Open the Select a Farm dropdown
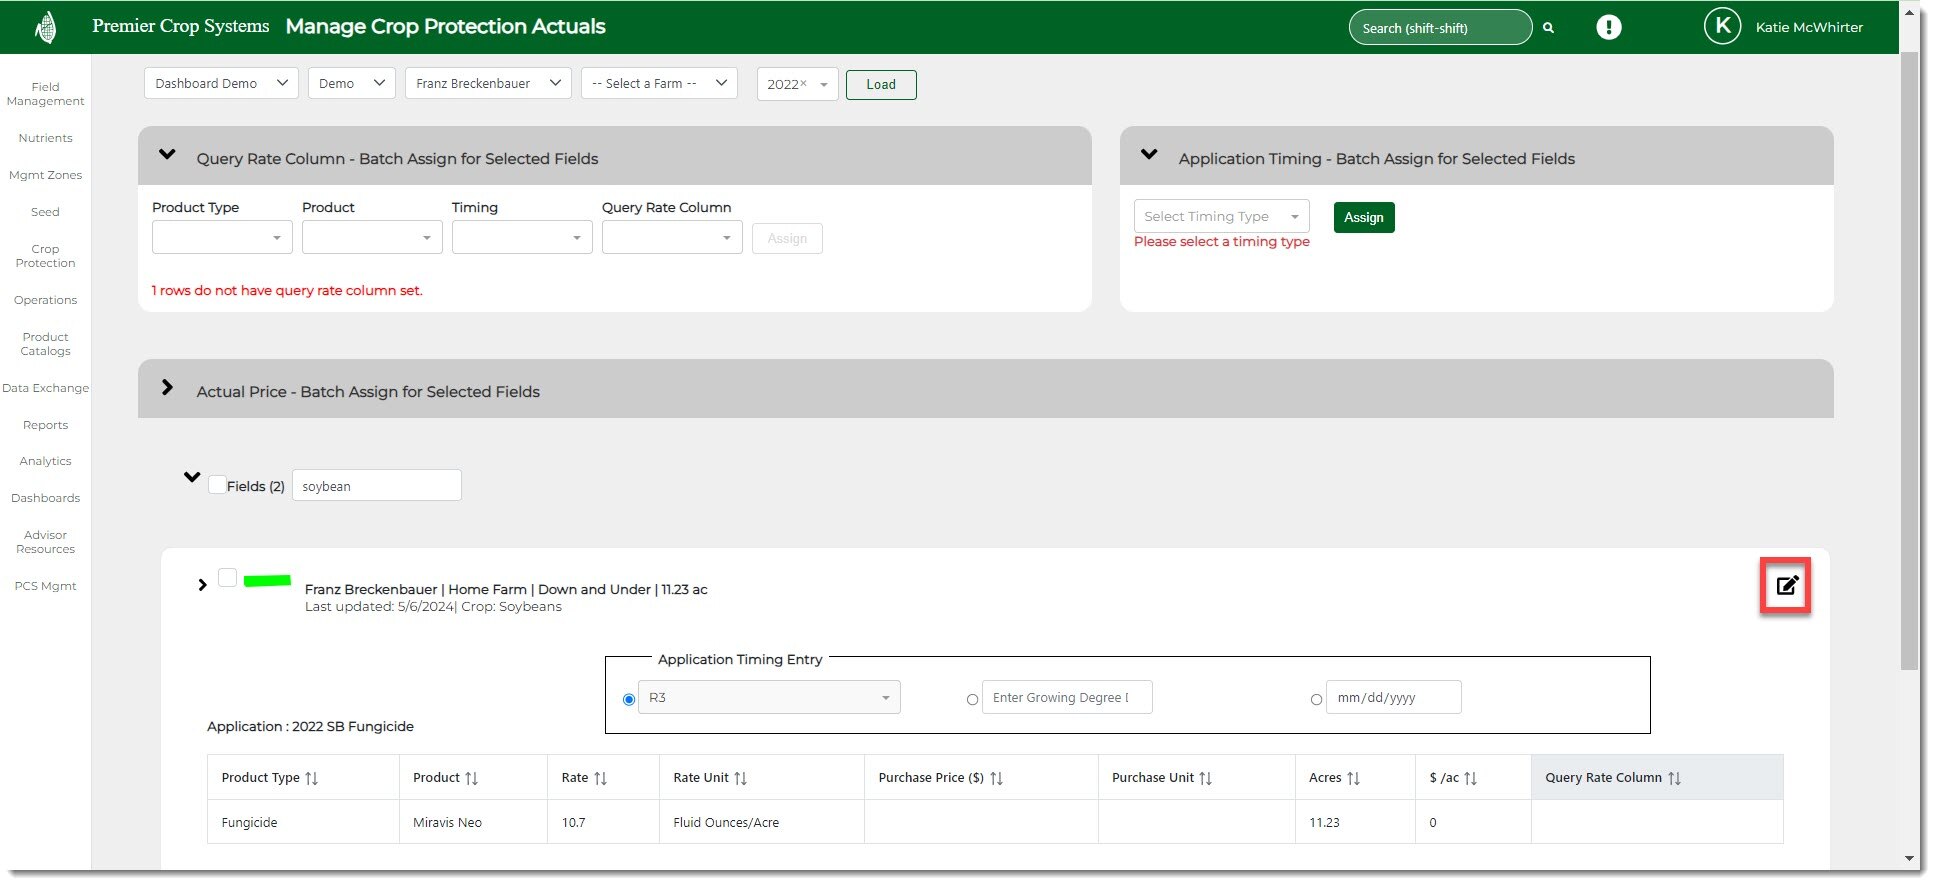Viewport: 1935px width, 885px height. (659, 83)
